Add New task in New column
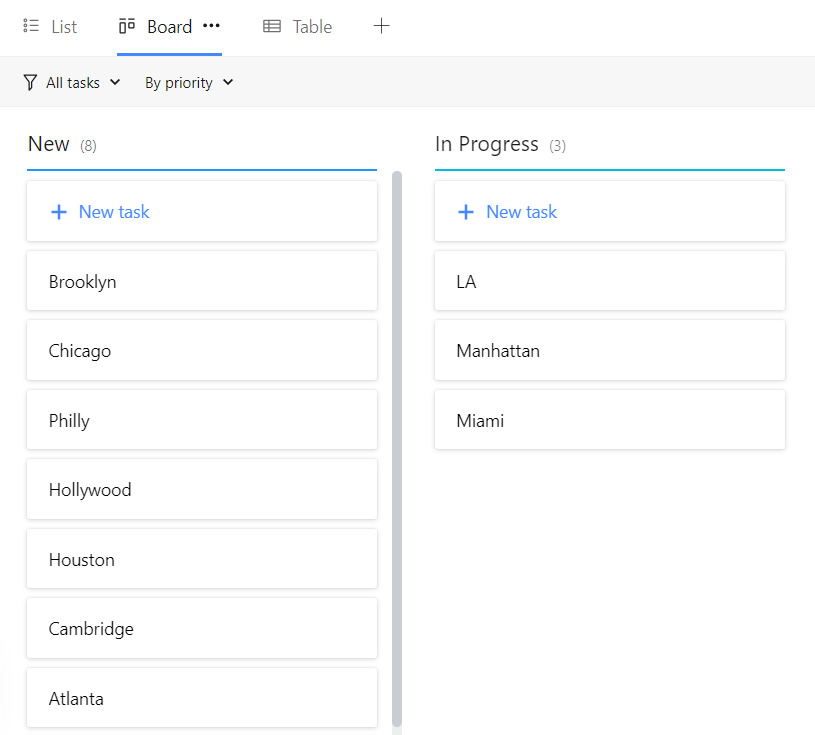The image size is (815, 735). [202, 211]
